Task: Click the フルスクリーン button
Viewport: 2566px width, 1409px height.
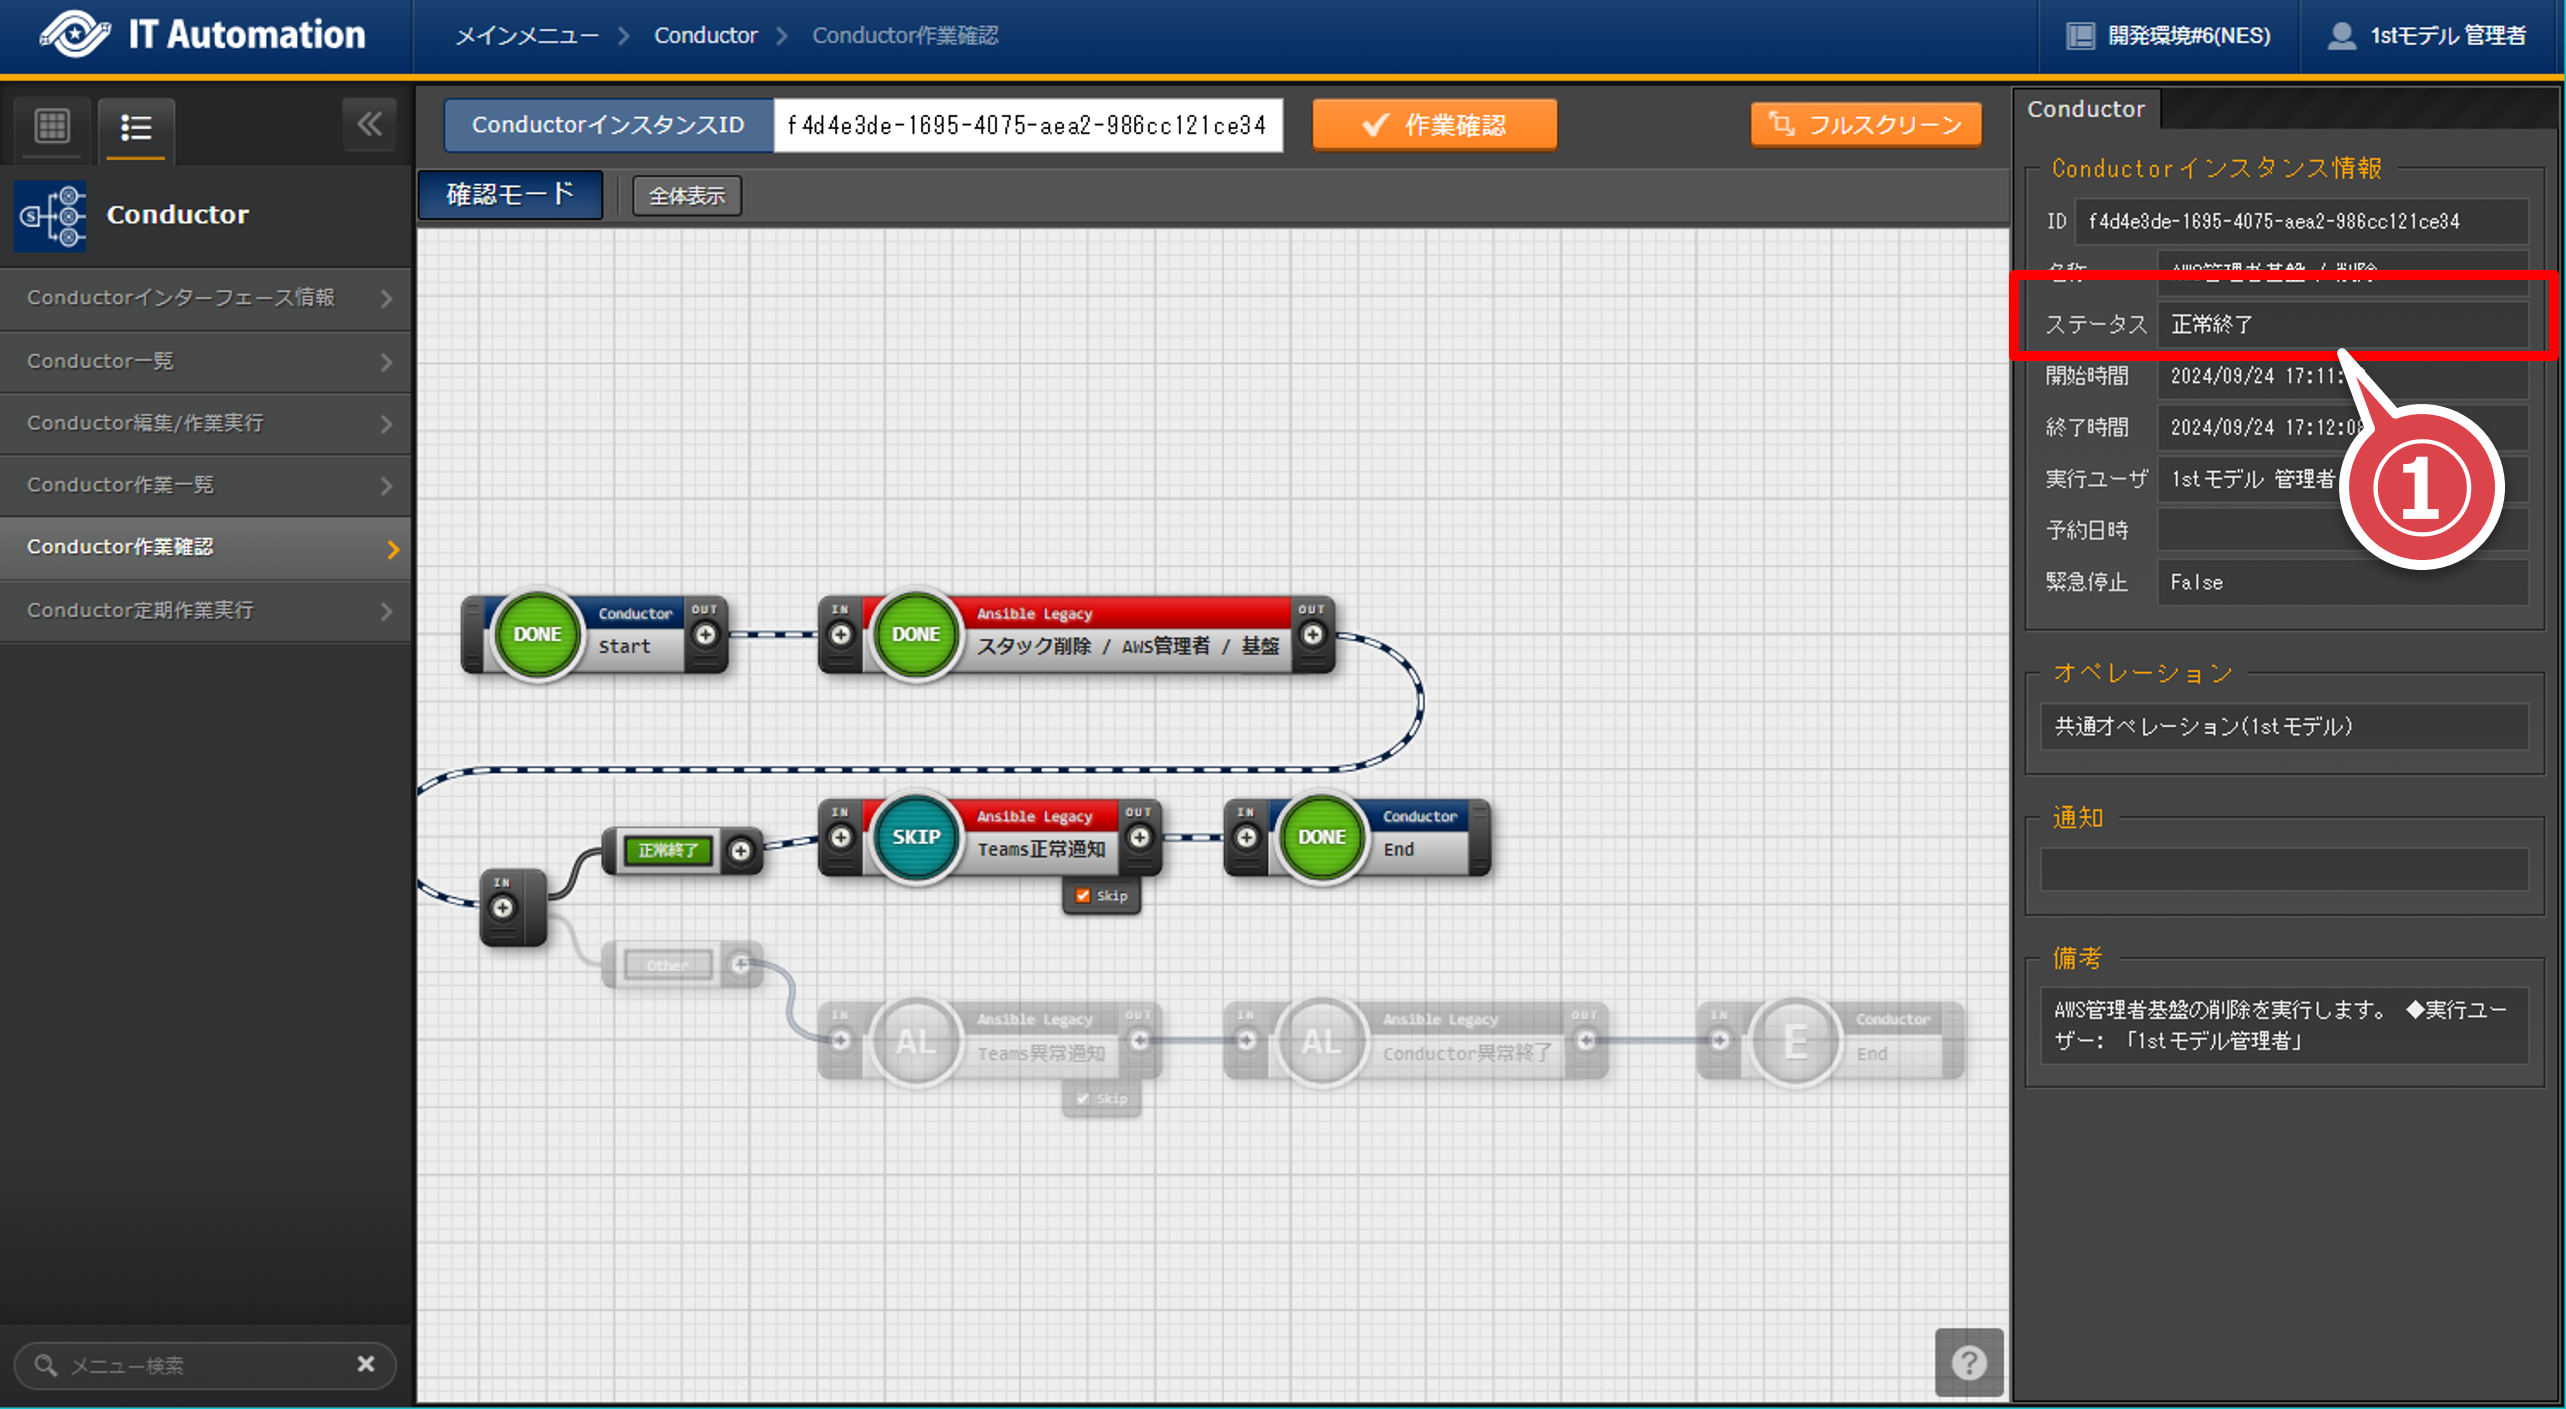Action: pyautogui.click(x=1865, y=125)
